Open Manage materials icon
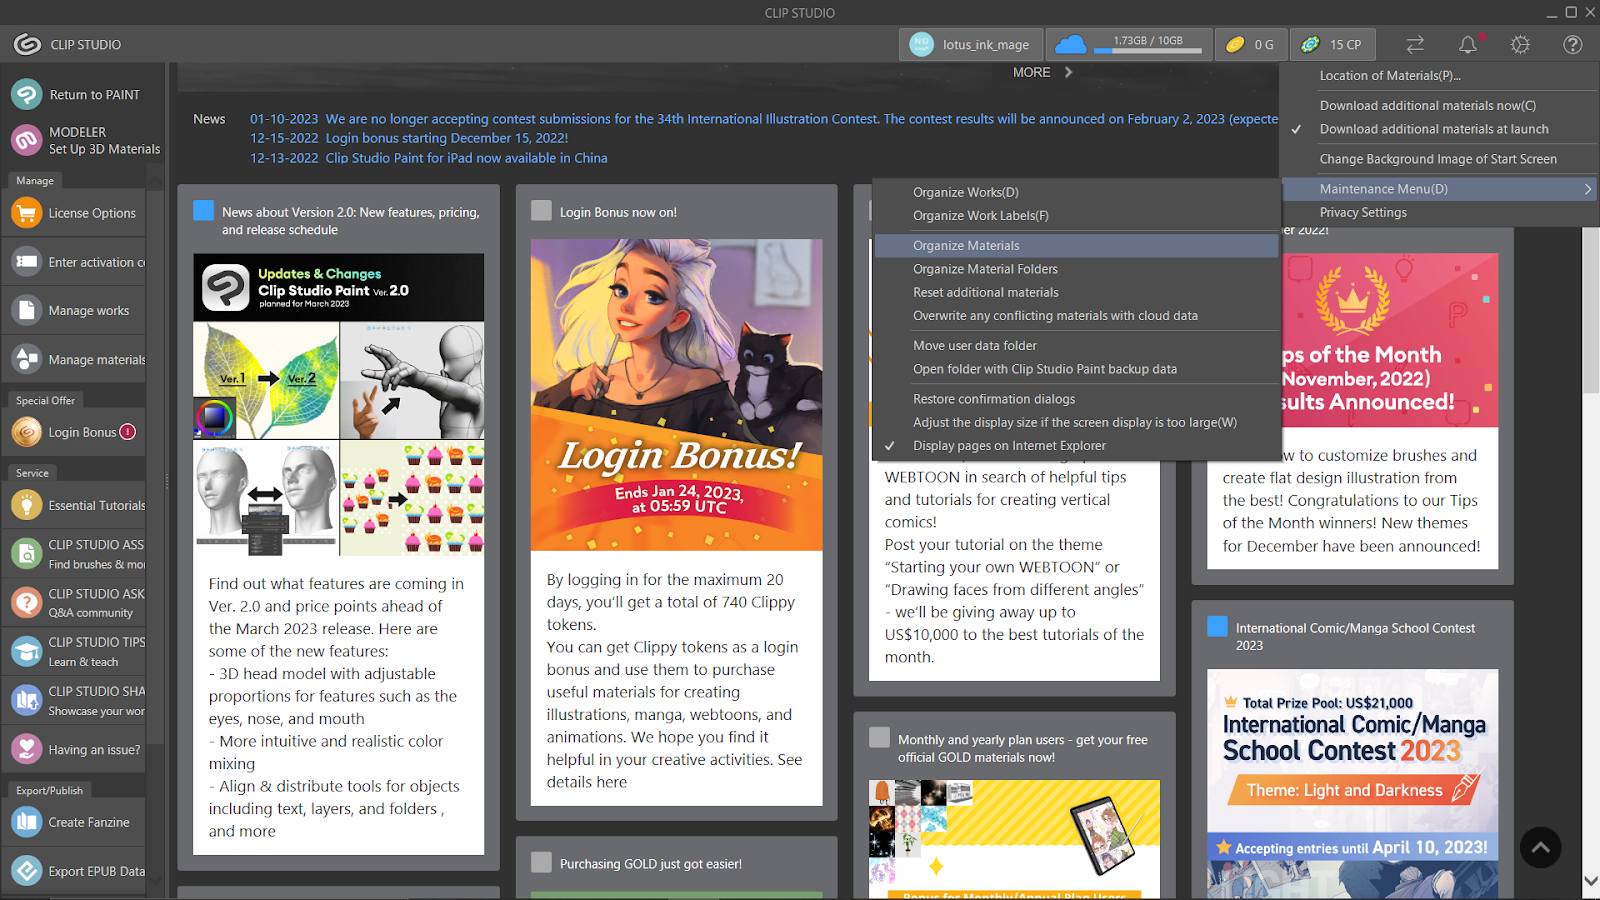 [x=26, y=359]
